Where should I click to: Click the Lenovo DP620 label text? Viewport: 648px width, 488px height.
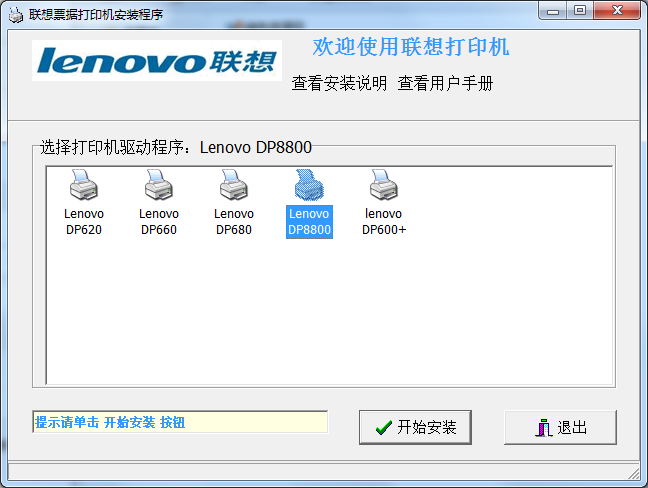tap(84, 221)
